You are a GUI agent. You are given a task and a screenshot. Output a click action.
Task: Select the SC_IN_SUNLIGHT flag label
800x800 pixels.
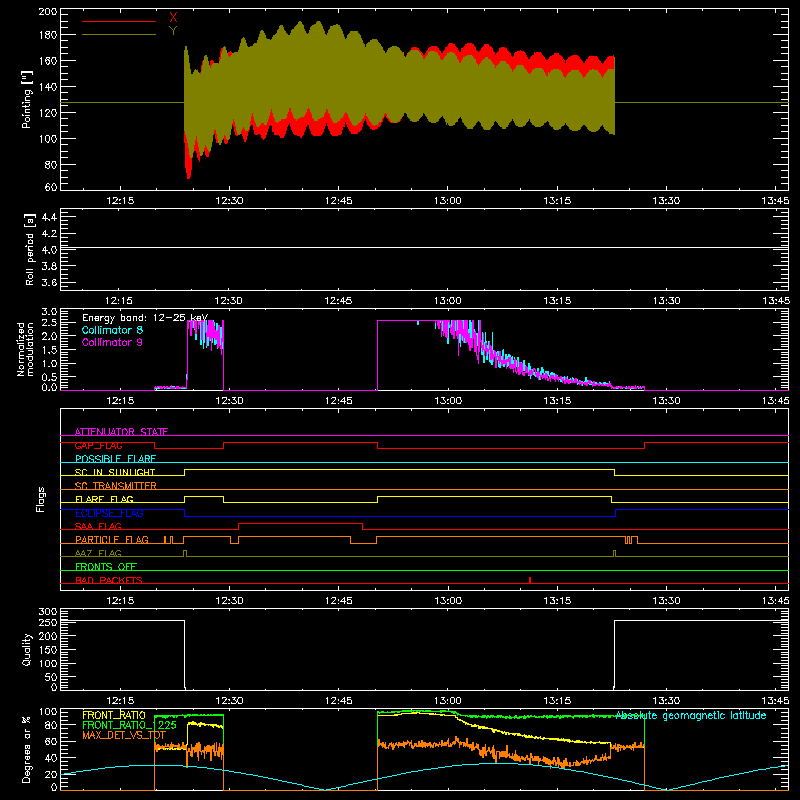pos(115,472)
